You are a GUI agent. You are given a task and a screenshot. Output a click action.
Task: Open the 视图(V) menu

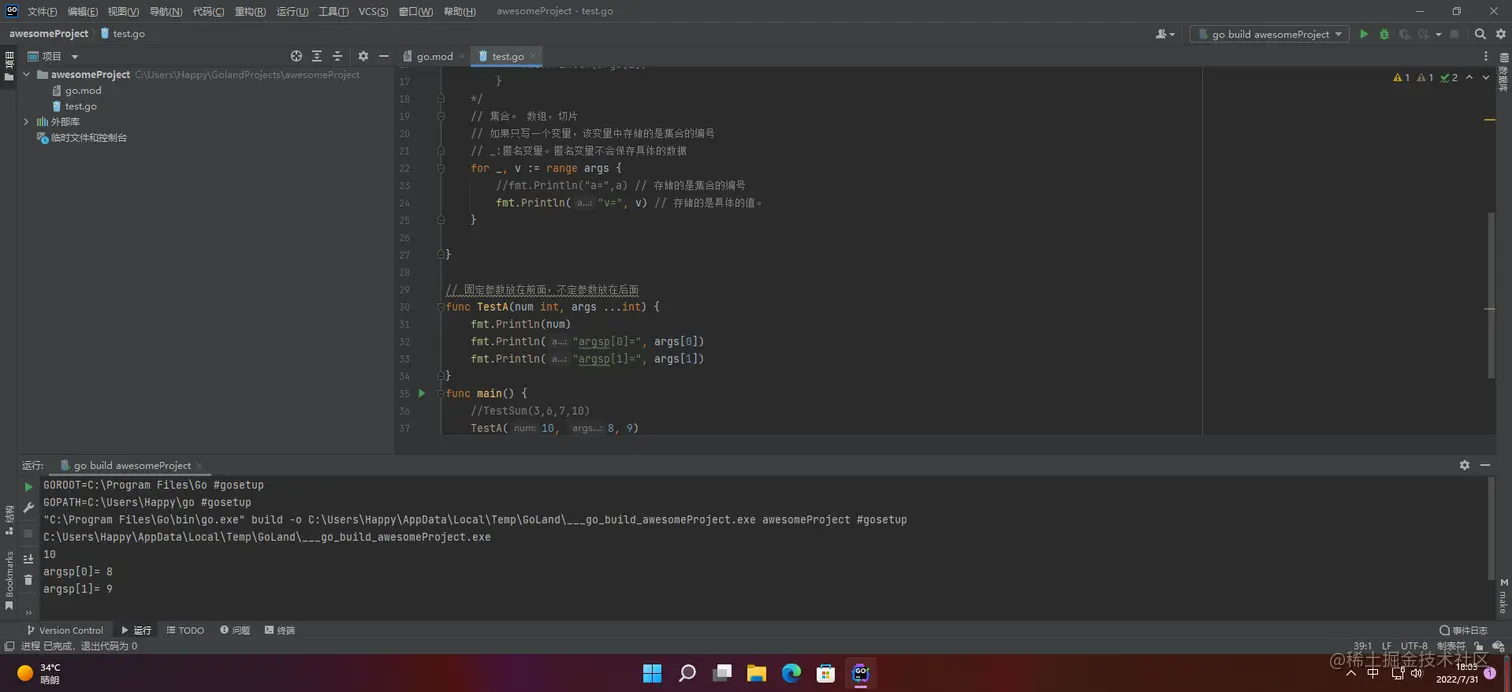[x=123, y=11]
